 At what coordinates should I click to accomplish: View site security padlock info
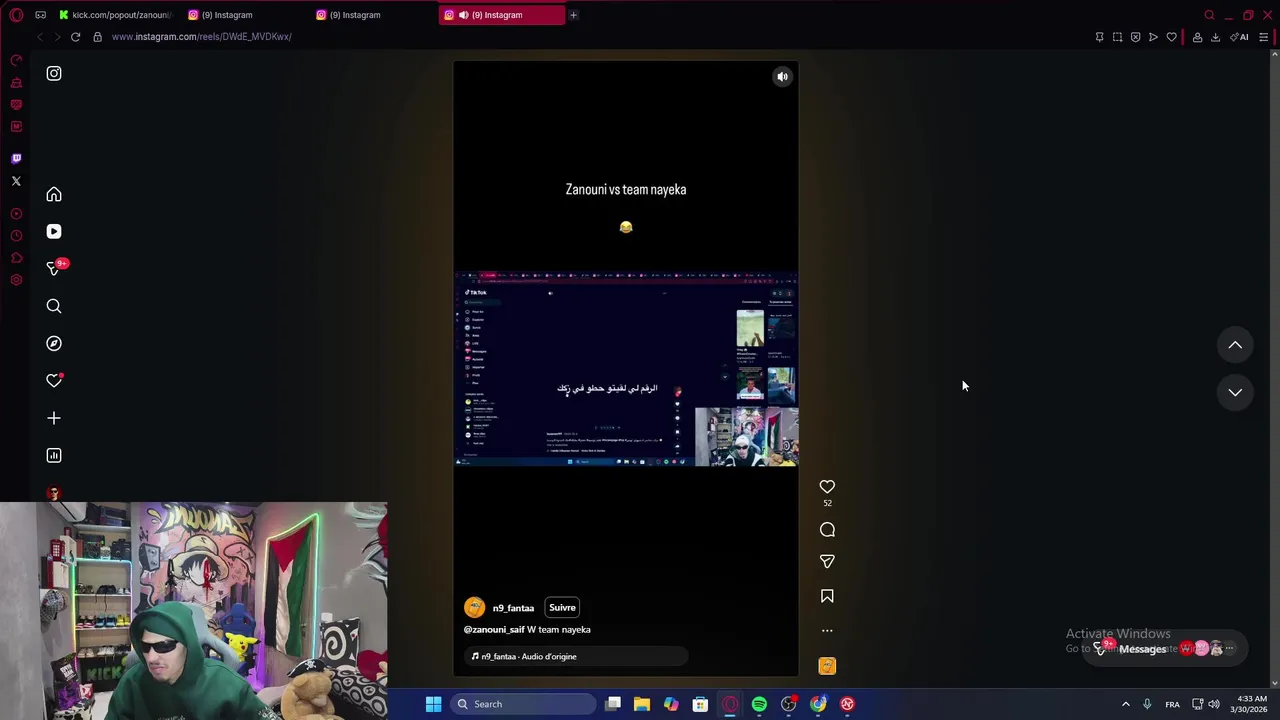click(x=97, y=37)
